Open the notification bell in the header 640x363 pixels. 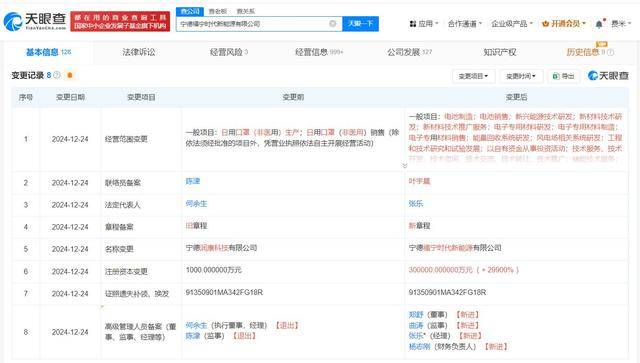pyautogui.click(x=599, y=24)
